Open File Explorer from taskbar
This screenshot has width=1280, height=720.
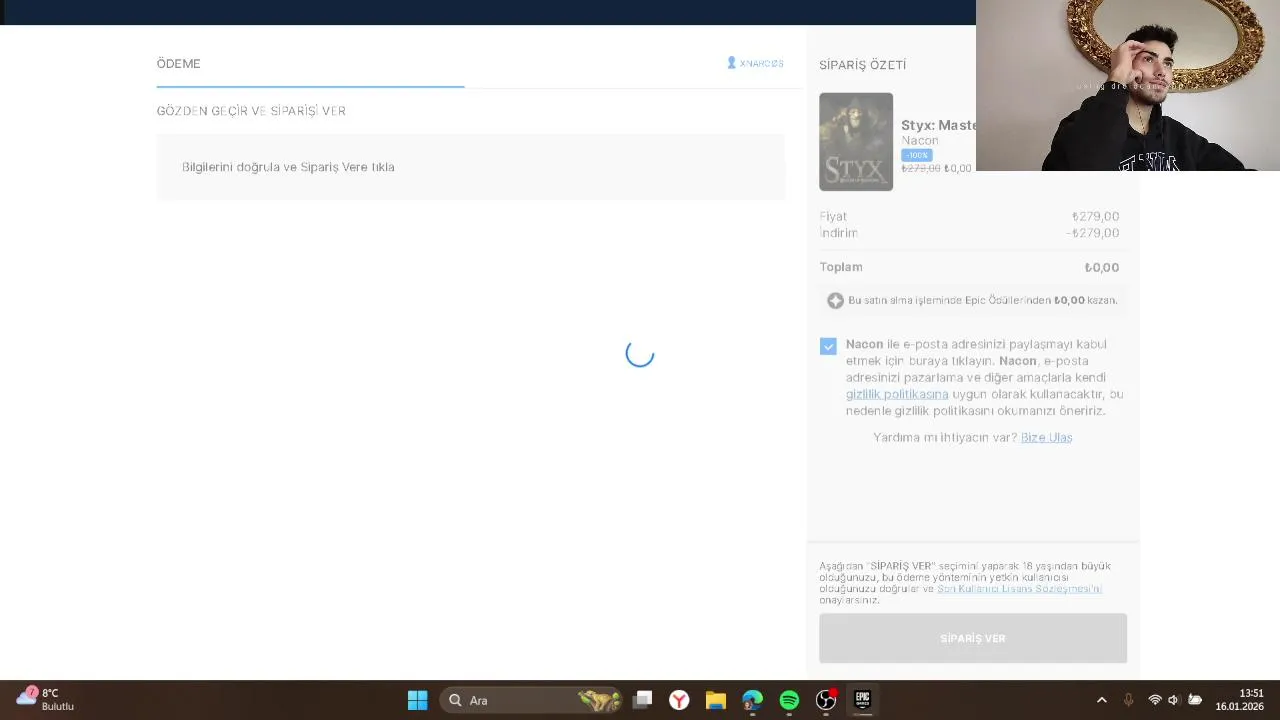716,700
